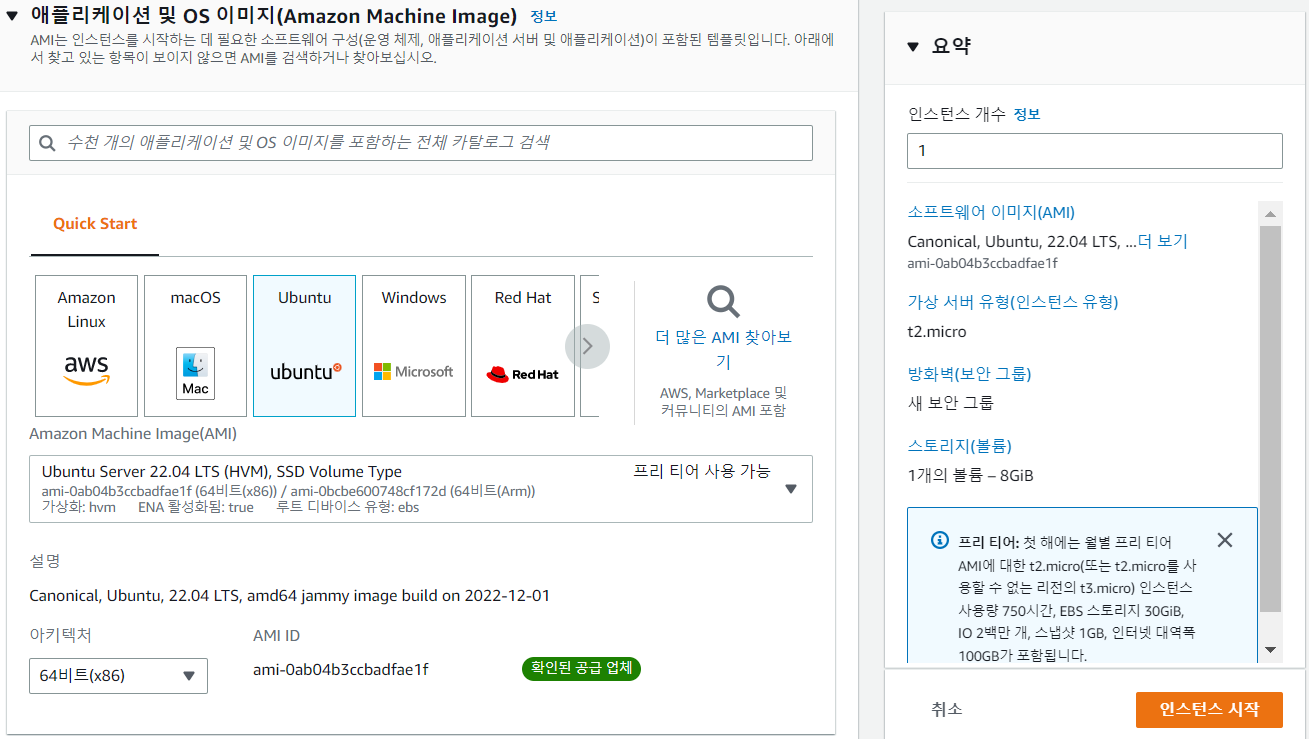Click the magnifier icon for more AMIs
This screenshot has height=739, width=1309.
coord(723,300)
